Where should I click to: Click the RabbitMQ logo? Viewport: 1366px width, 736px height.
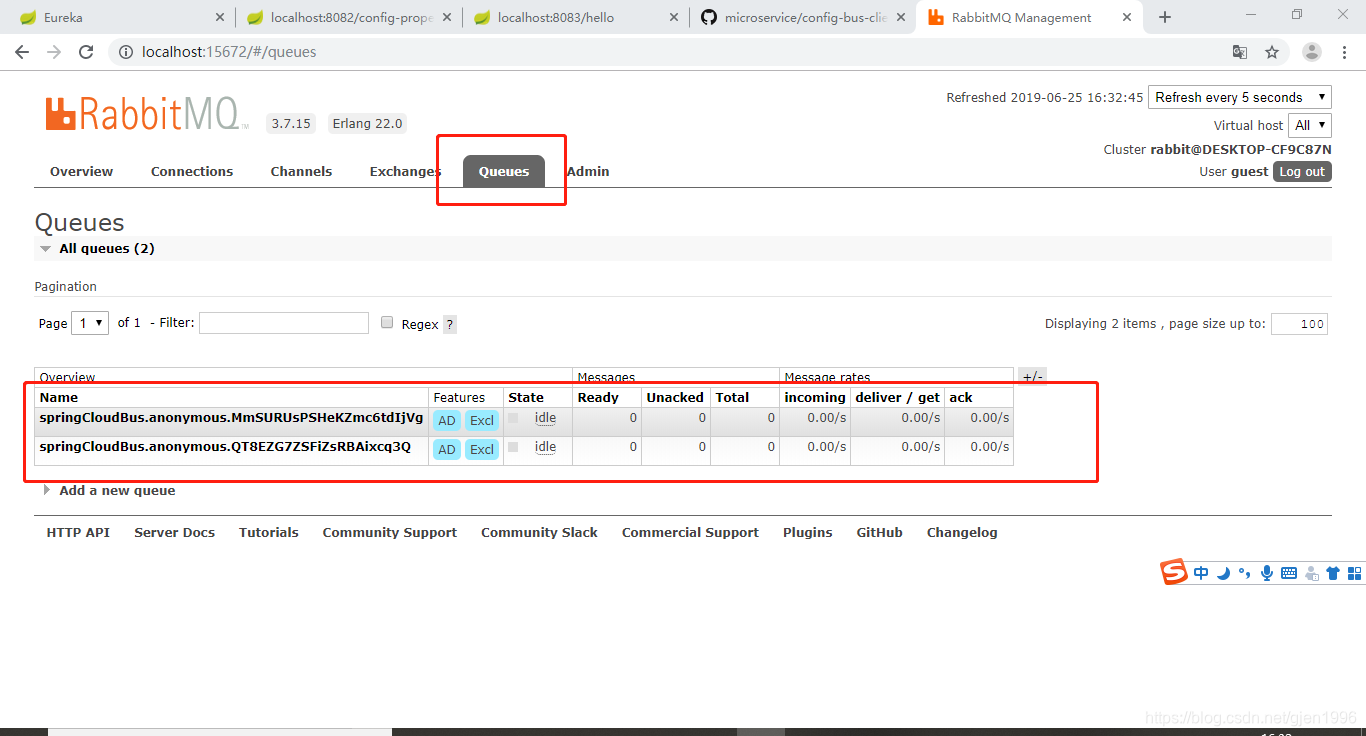click(146, 114)
